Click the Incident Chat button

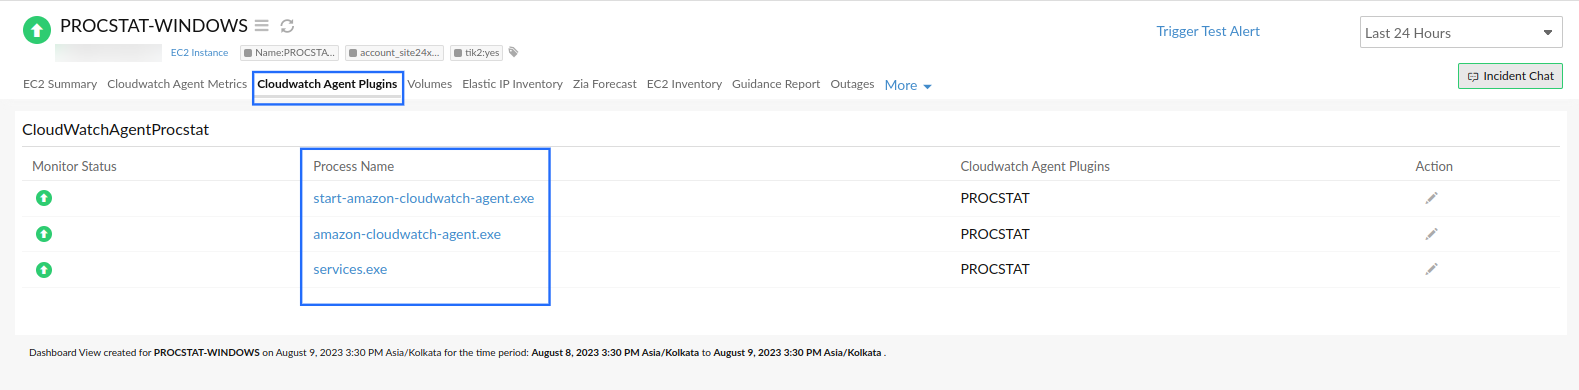[1510, 76]
